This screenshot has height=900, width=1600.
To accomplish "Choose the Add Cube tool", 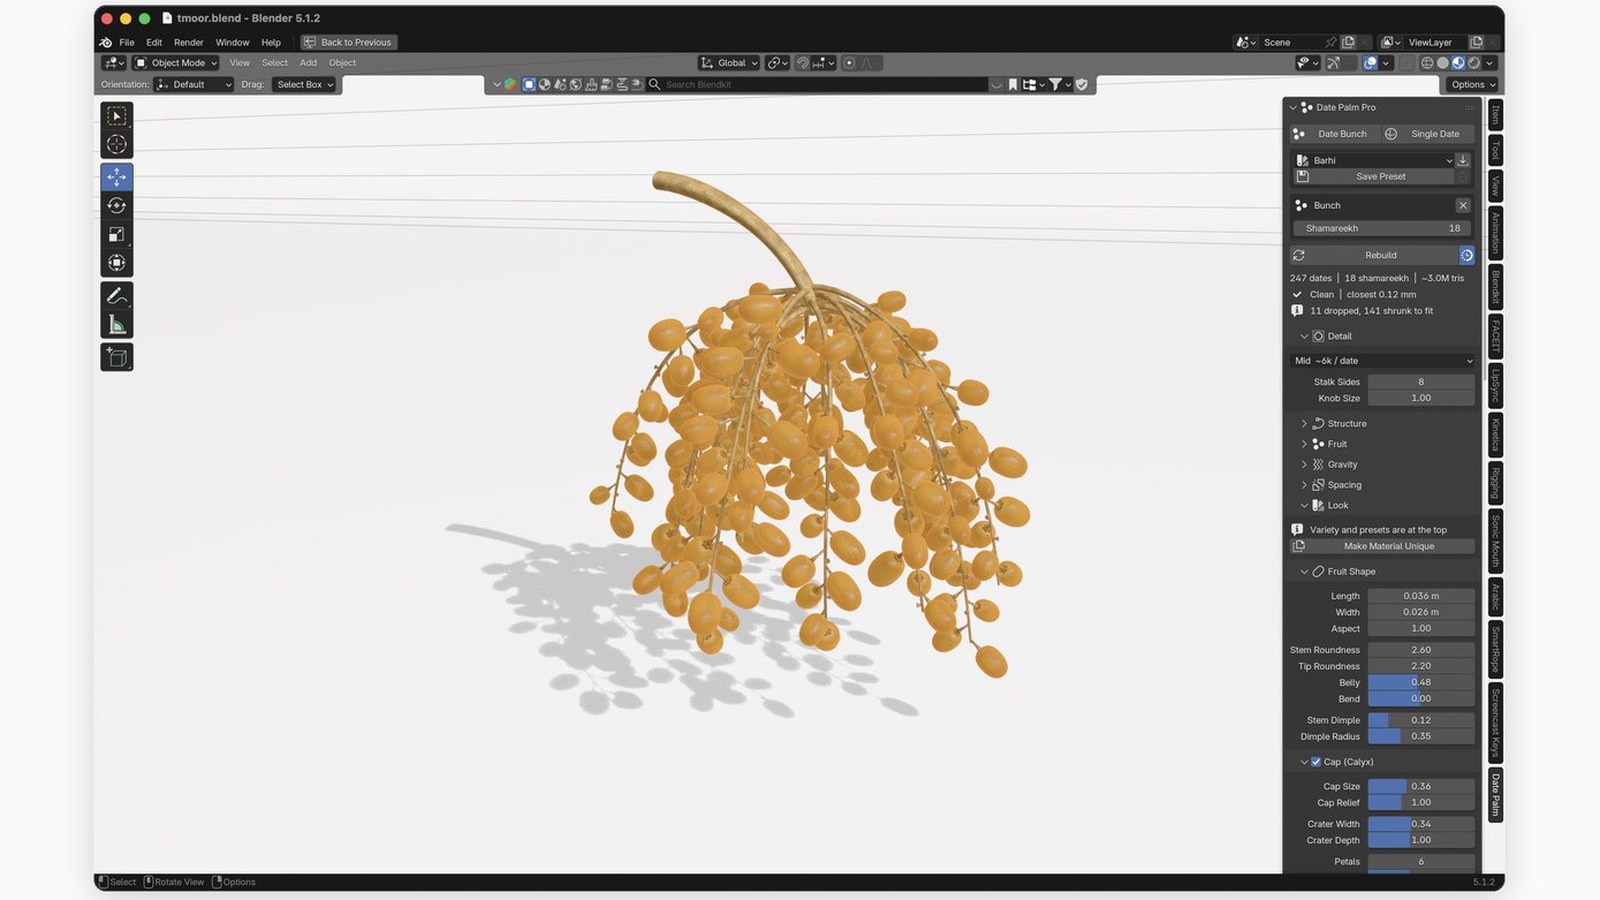I will (x=117, y=357).
